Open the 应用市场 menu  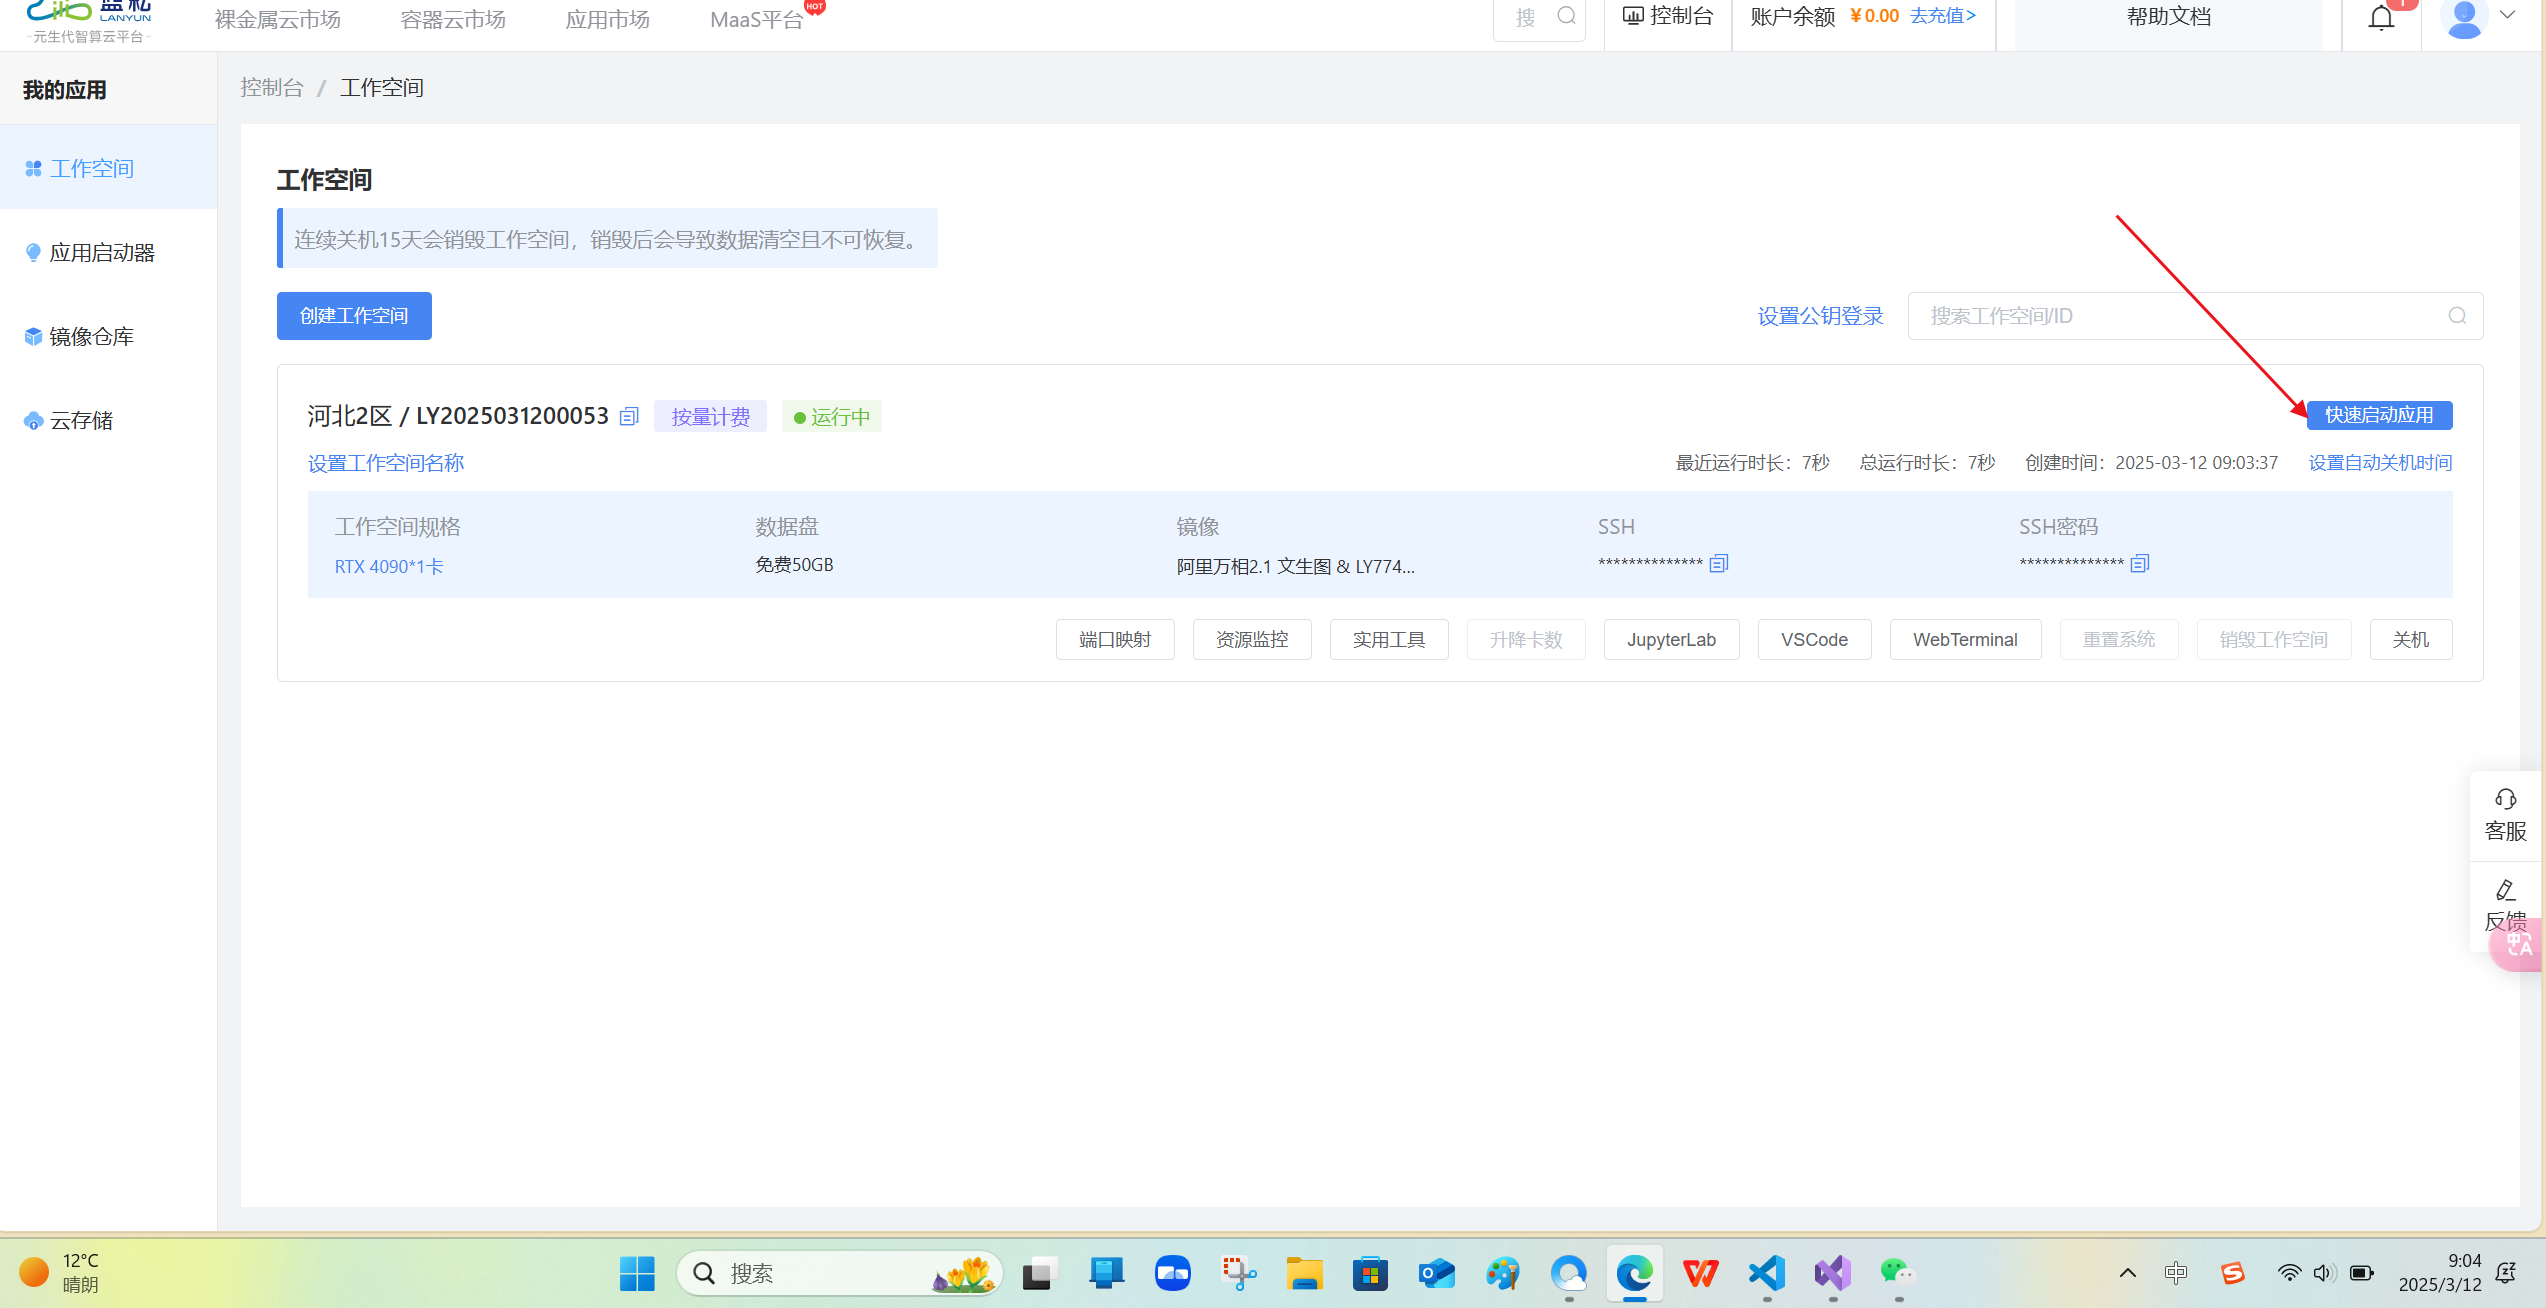coord(607,18)
